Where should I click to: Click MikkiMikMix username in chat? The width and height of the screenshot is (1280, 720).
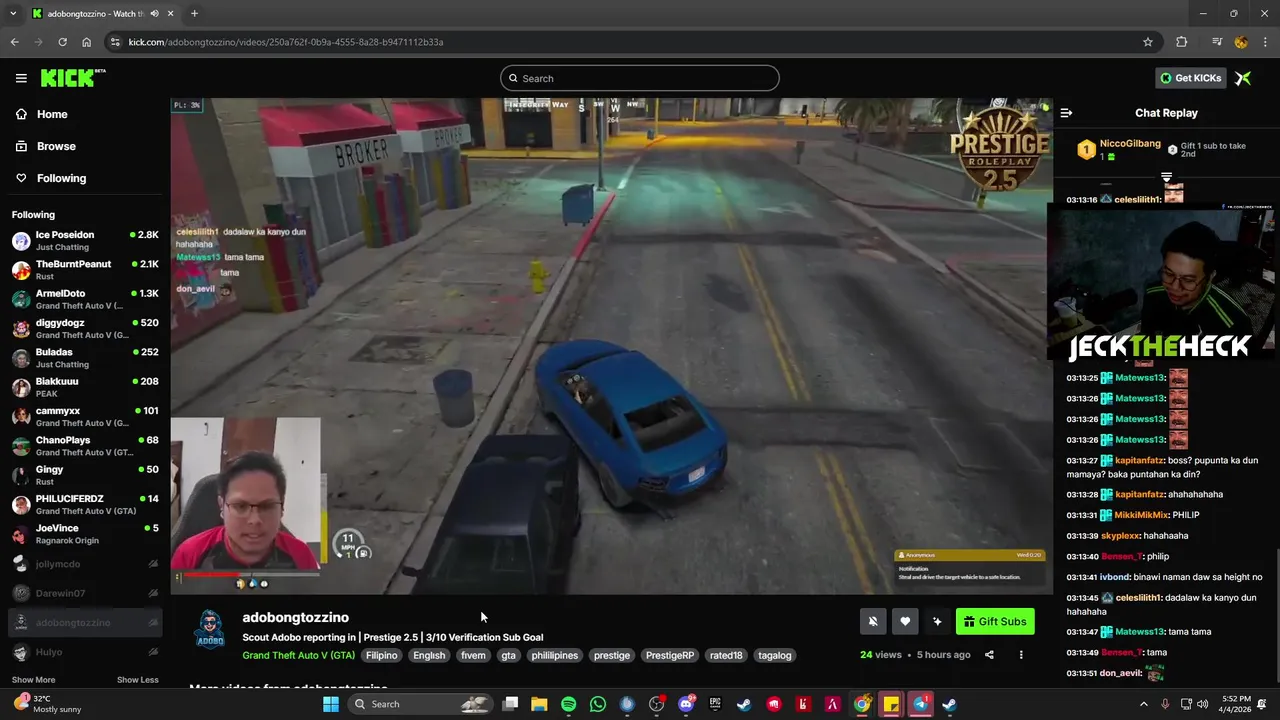[1142, 515]
